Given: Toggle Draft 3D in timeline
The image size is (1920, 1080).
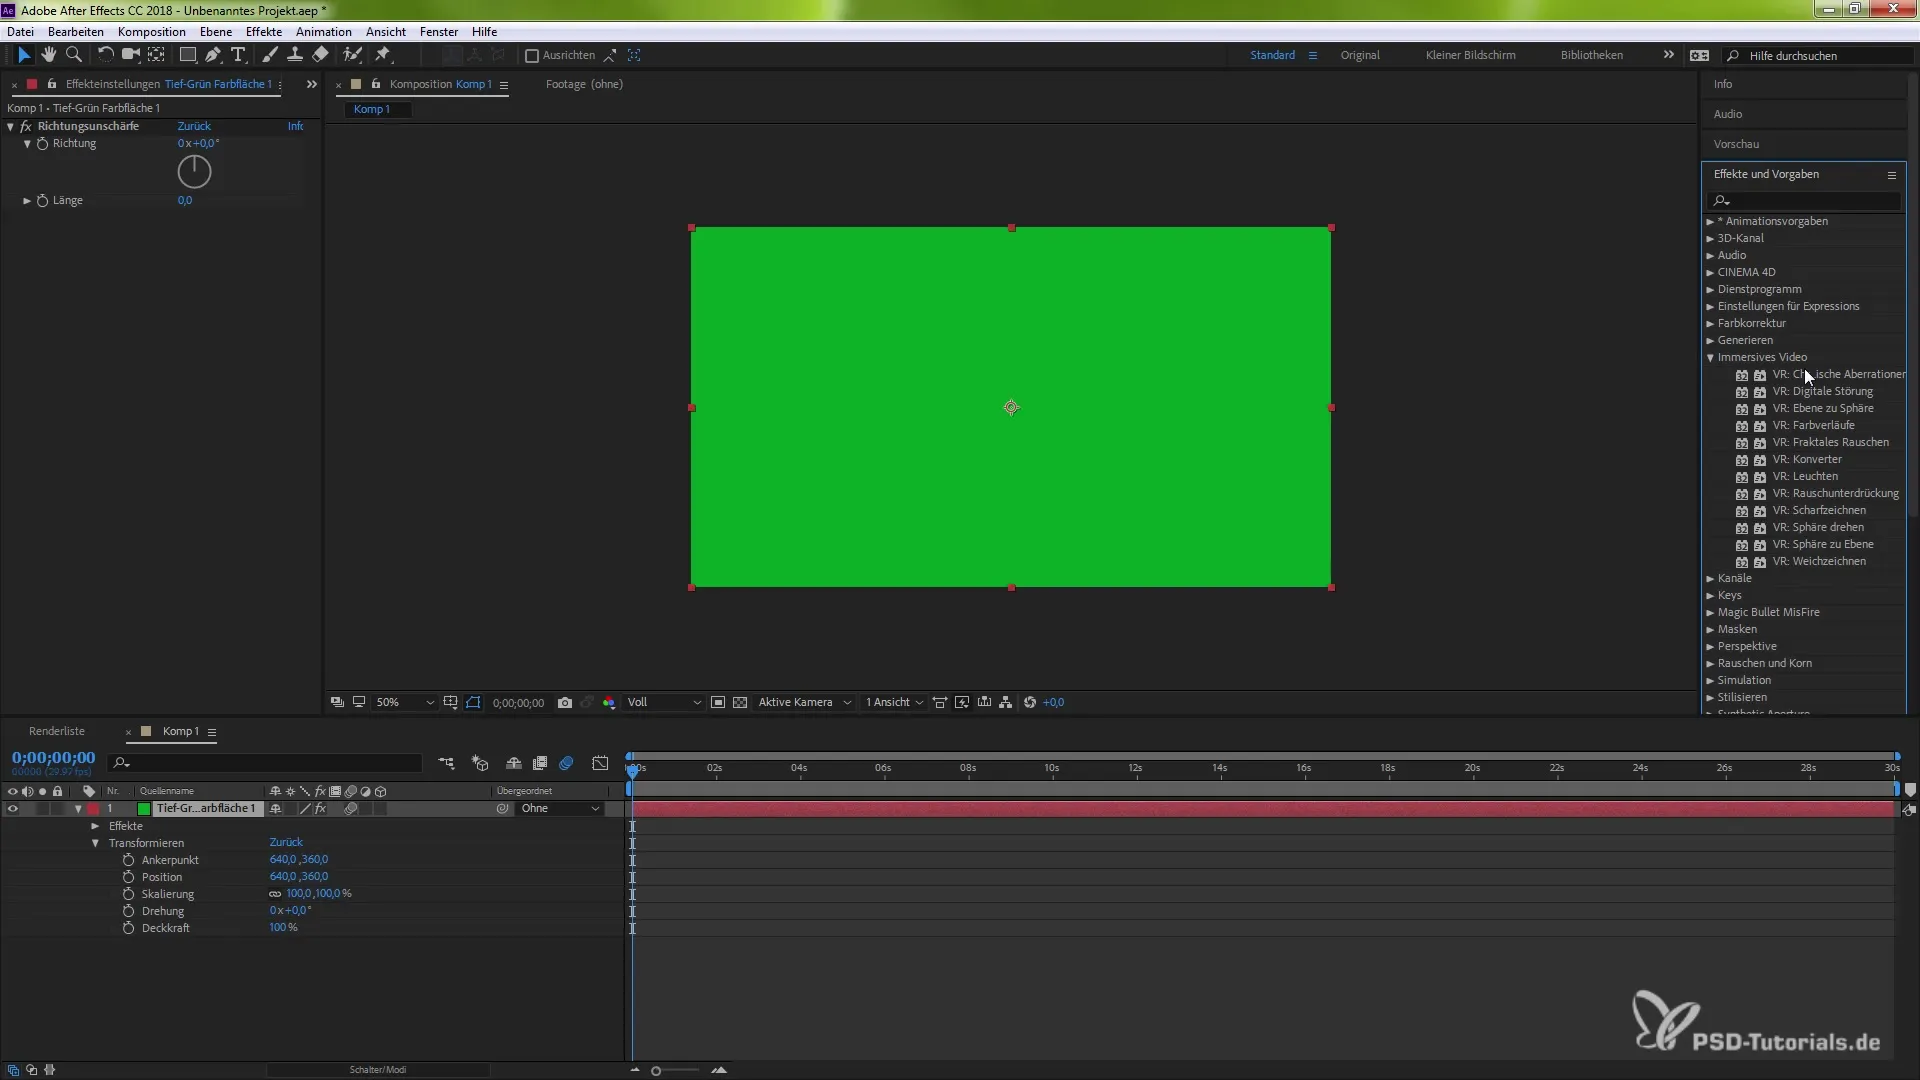Looking at the screenshot, I should point(480,763).
